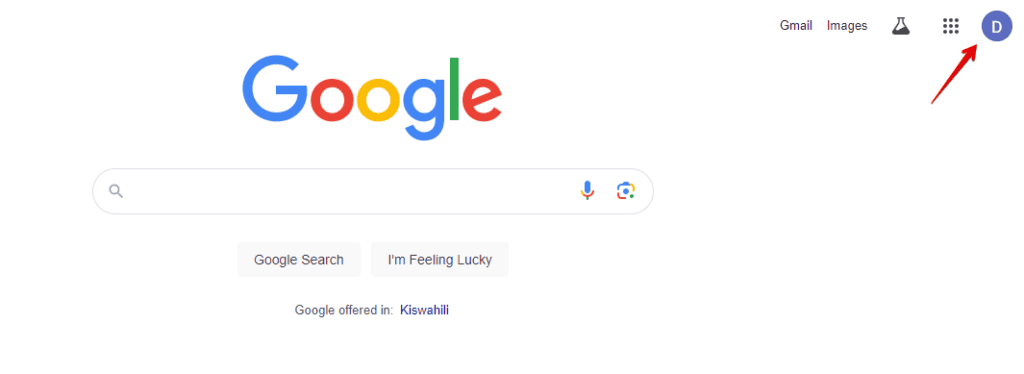Click the Google Search button
The height and width of the screenshot is (374, 1024).
298,260
